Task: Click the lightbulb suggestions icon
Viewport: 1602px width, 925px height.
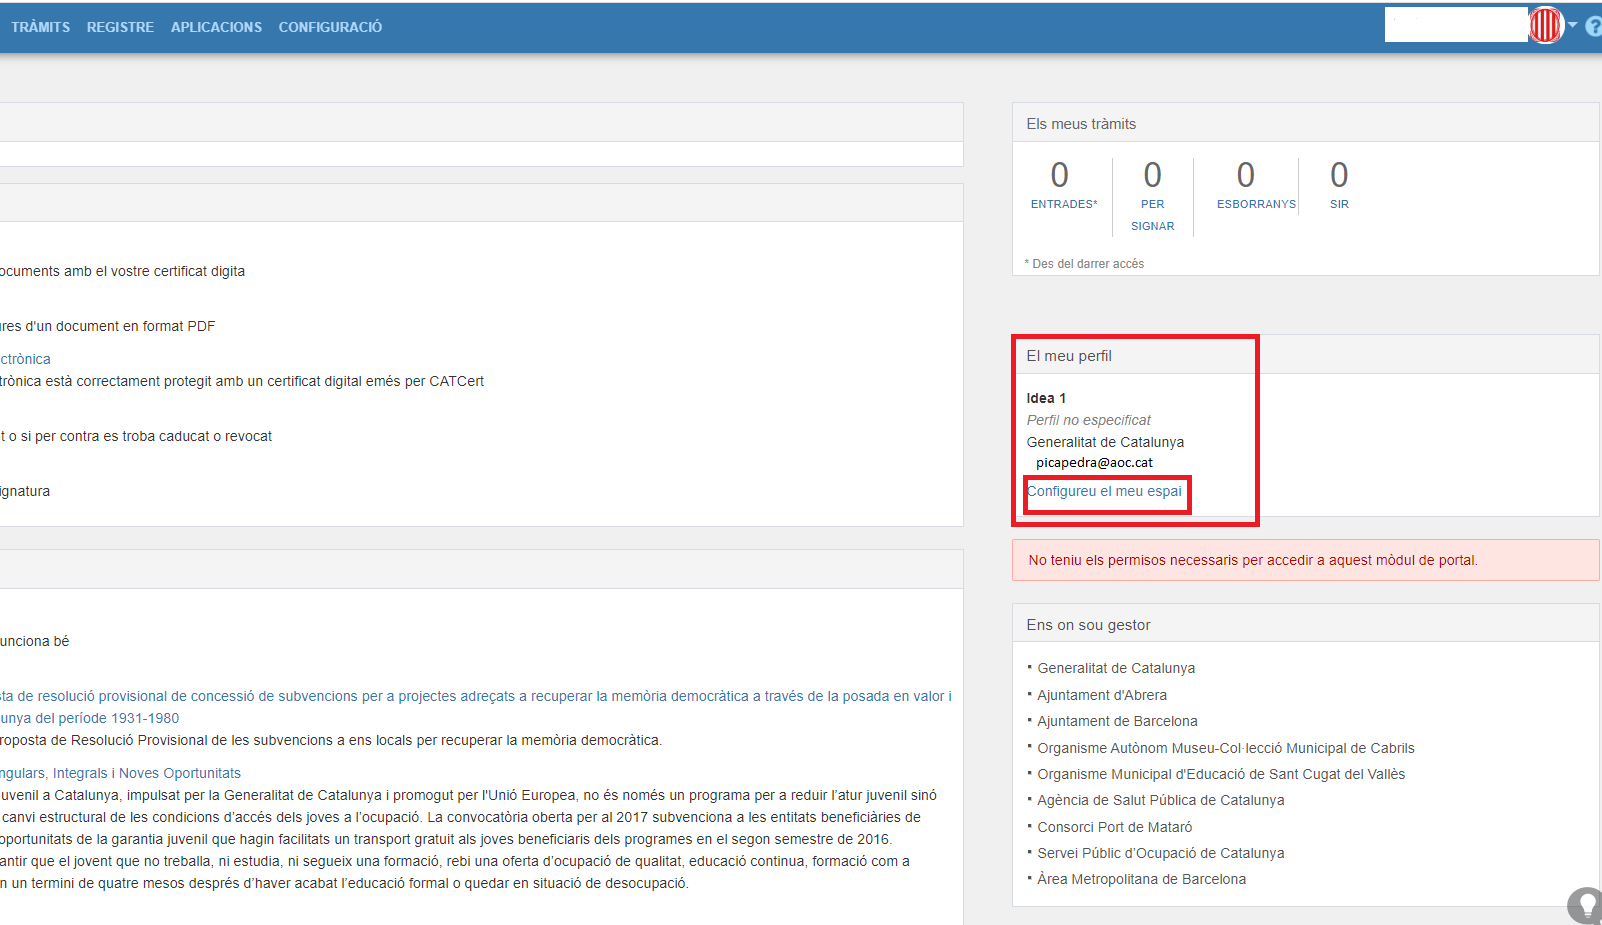Action: (1585, 904)
